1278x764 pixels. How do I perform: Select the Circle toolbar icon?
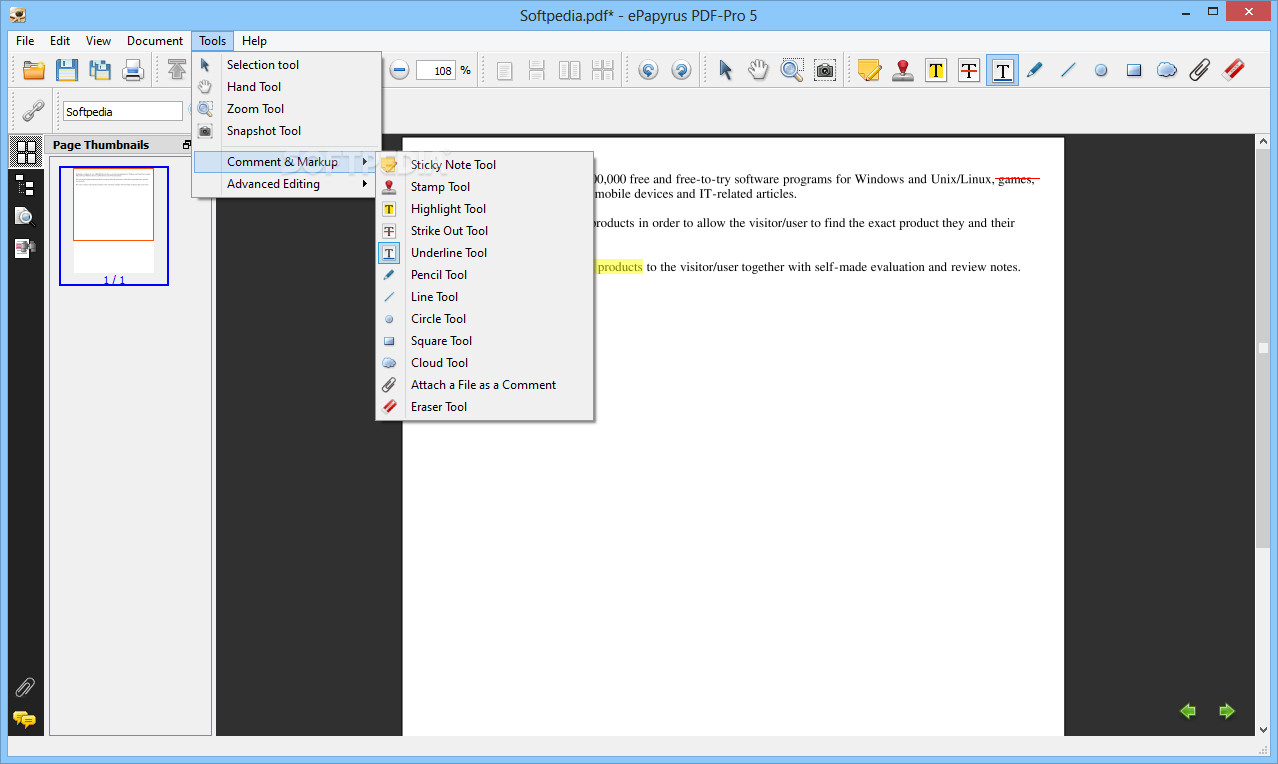tap(1101, 70)
